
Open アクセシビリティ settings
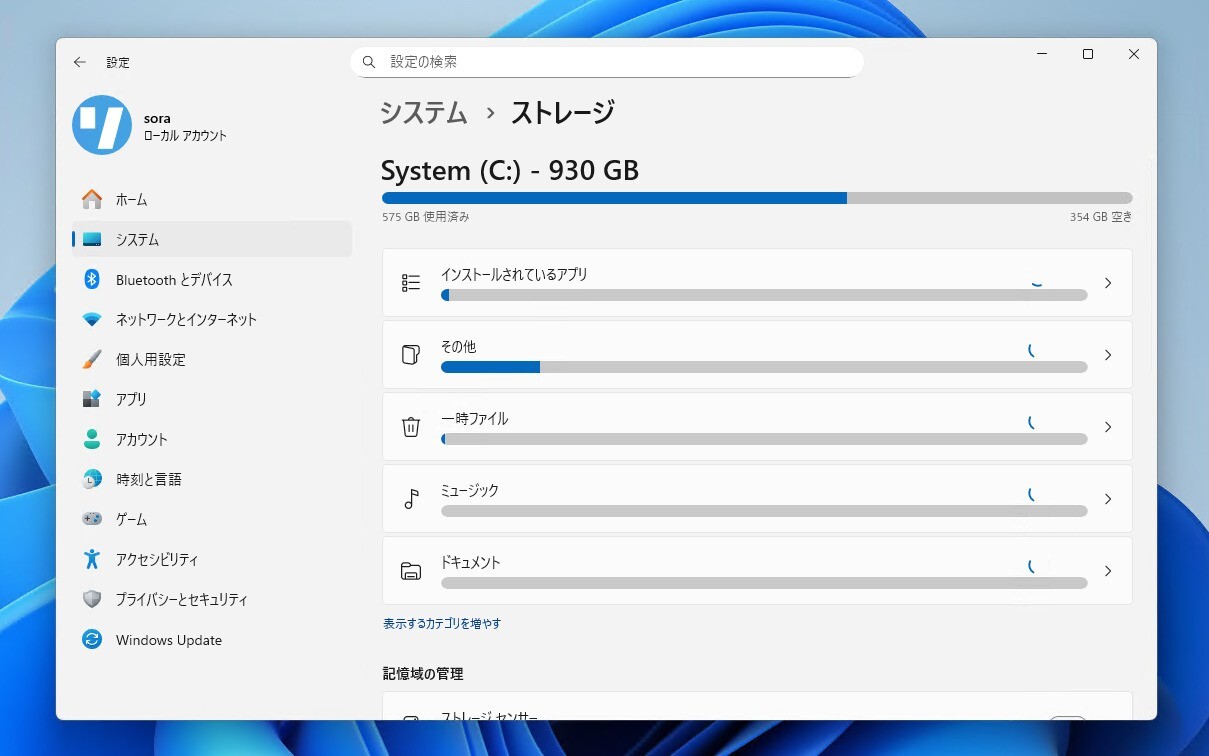pyautogui.click(x=157, y=560)
